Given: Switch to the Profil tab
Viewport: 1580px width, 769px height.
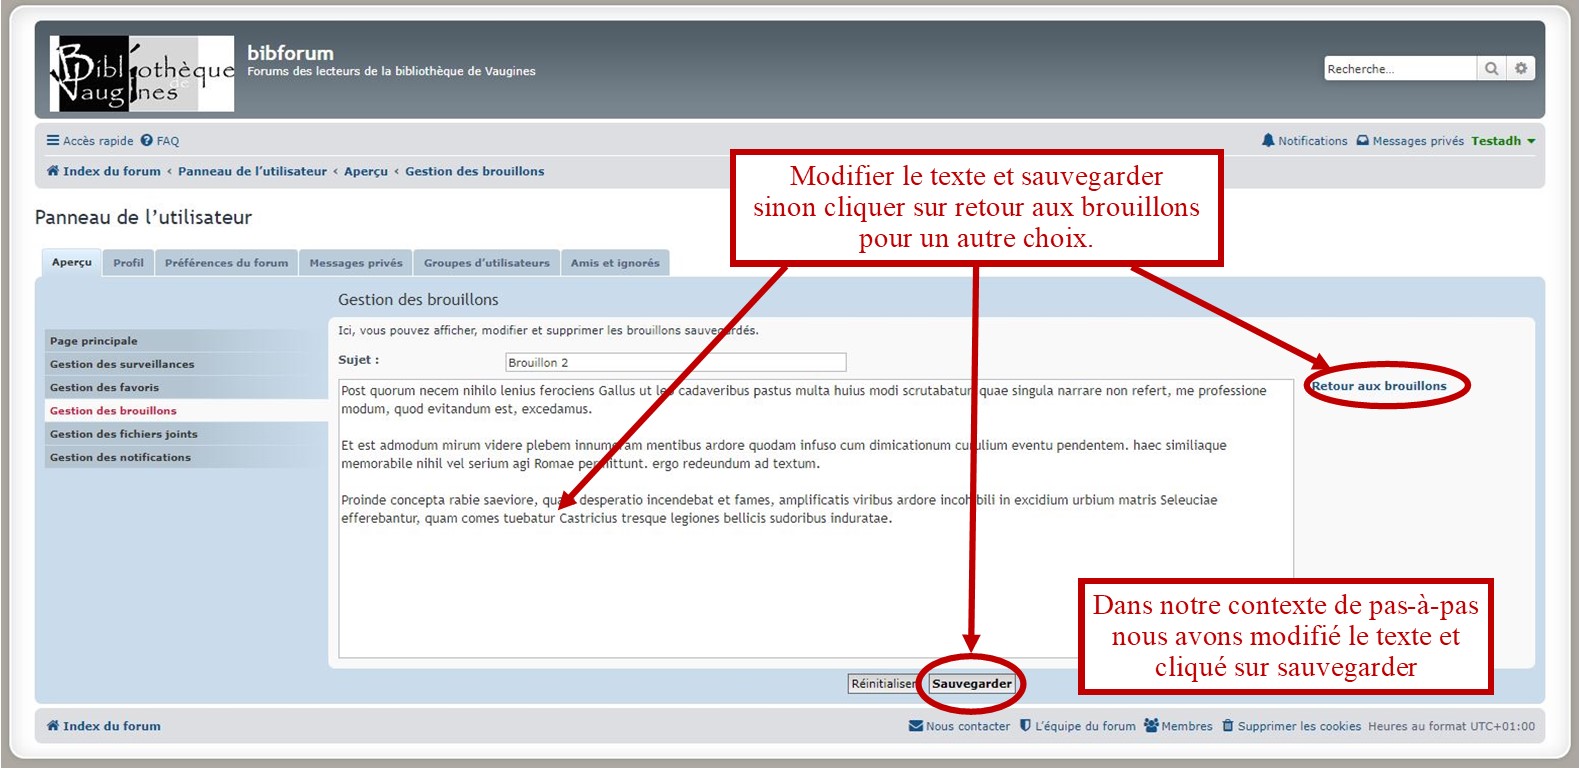Looking at the screenshot, I should pos(128,263).
